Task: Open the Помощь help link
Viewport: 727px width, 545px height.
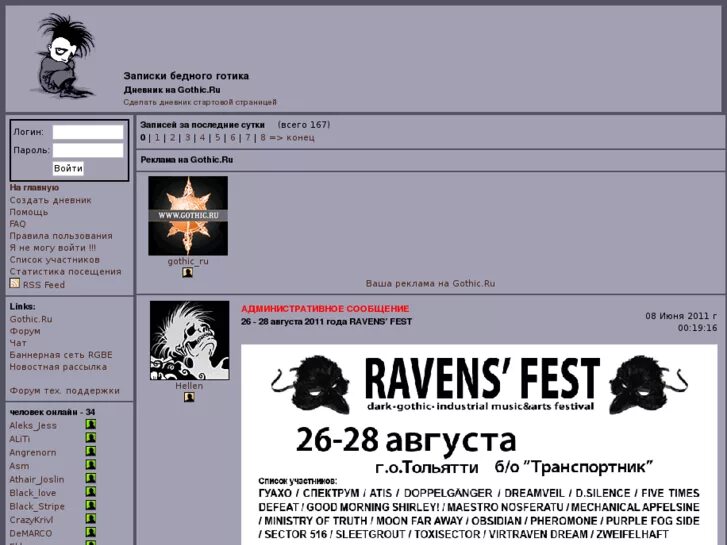Action: 29,212
